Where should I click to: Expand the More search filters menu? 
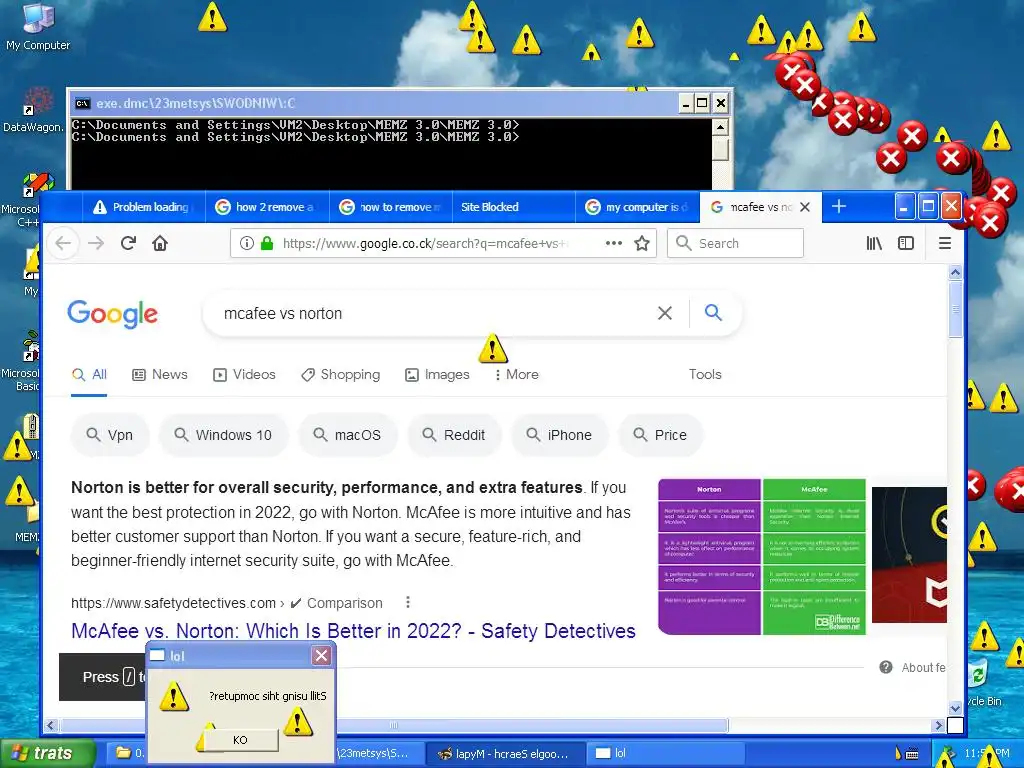(517, 375)
